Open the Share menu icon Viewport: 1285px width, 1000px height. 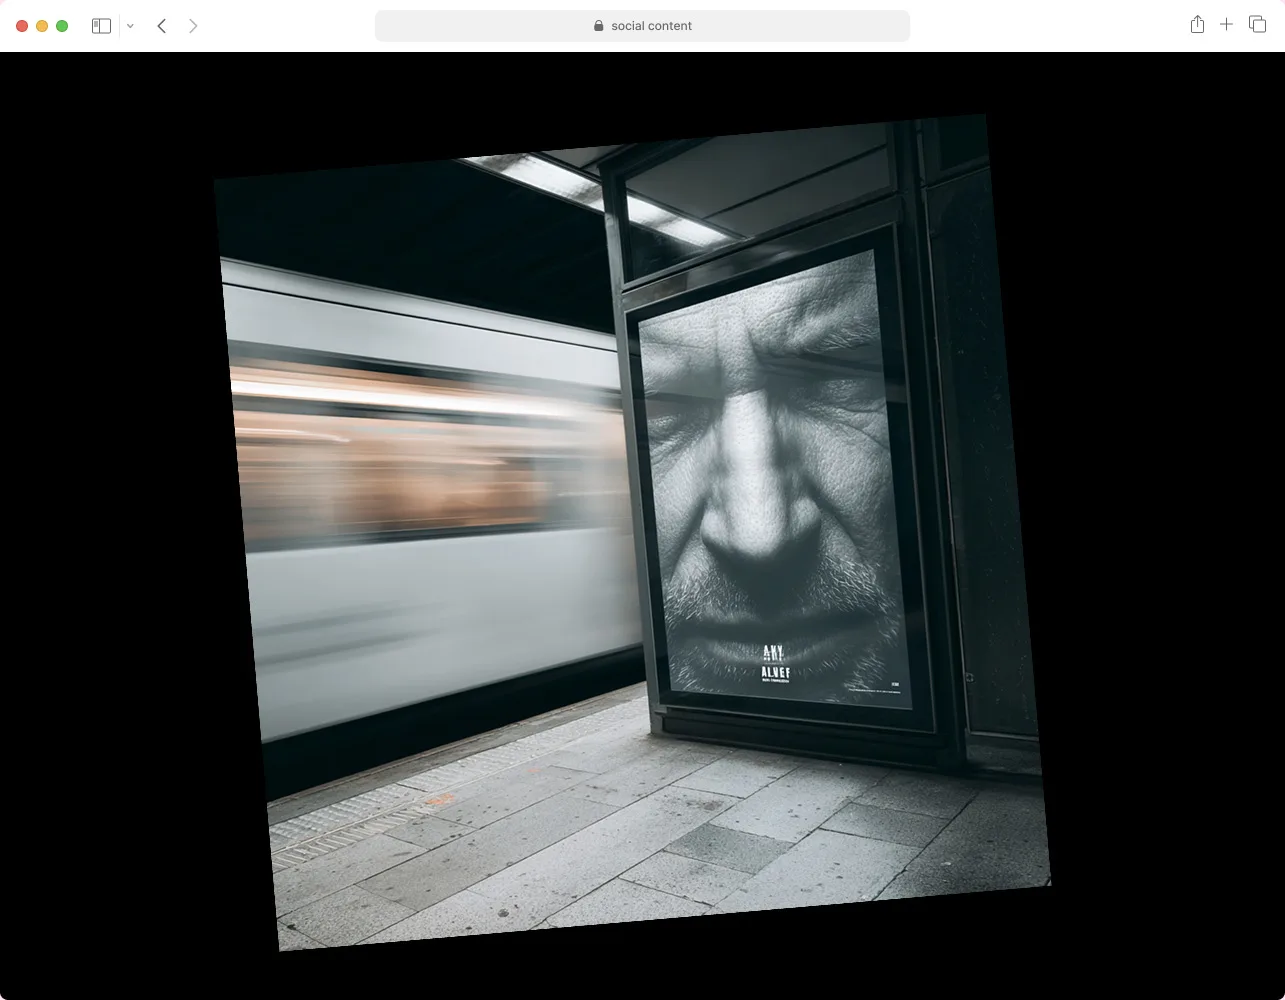[1197, 25]
